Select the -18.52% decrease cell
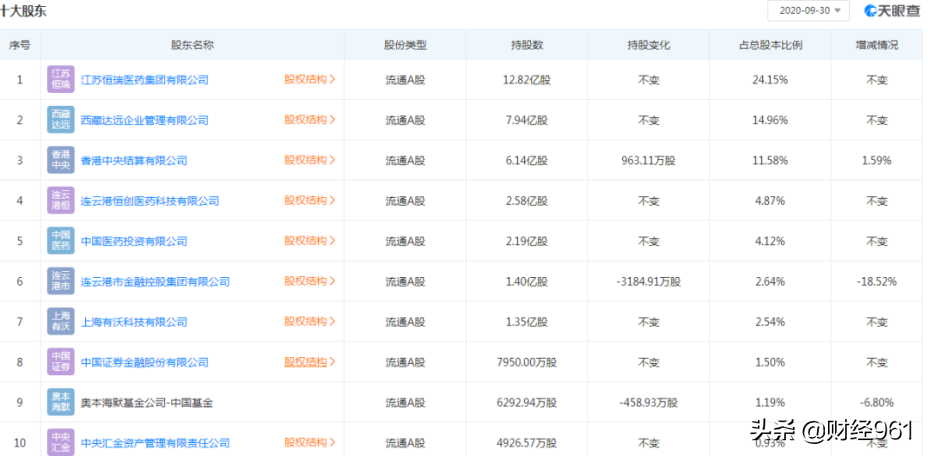The width and height of the screenshot is (928, 456). (877, 281)
